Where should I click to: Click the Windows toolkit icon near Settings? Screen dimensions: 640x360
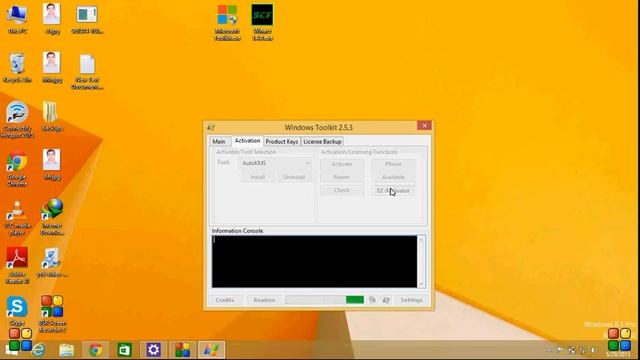386,300
